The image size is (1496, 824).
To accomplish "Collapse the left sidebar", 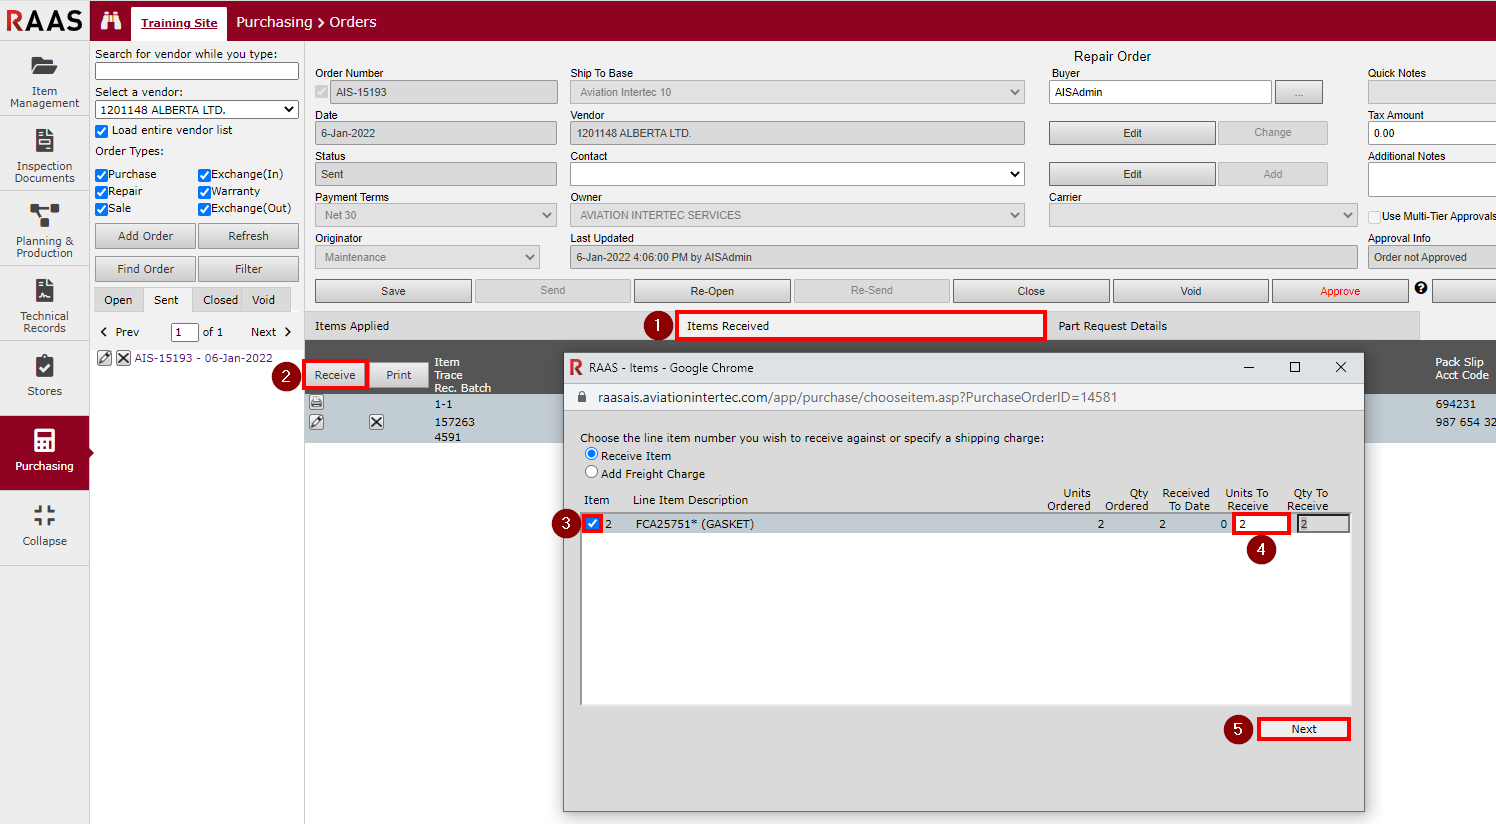I will (x=44, y=526).
